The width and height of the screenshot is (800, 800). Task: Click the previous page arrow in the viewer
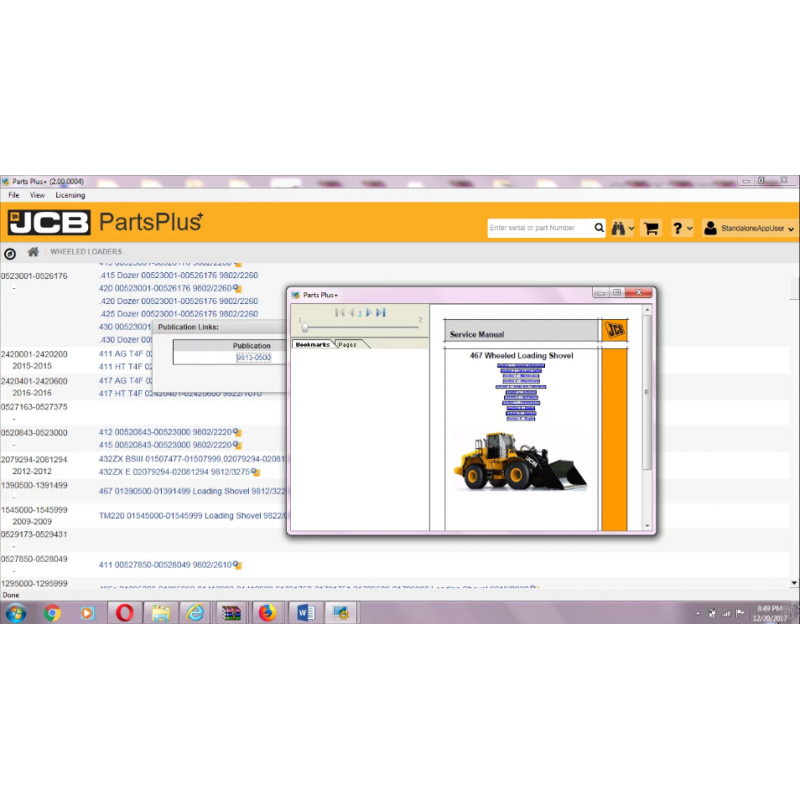point(352,312)
